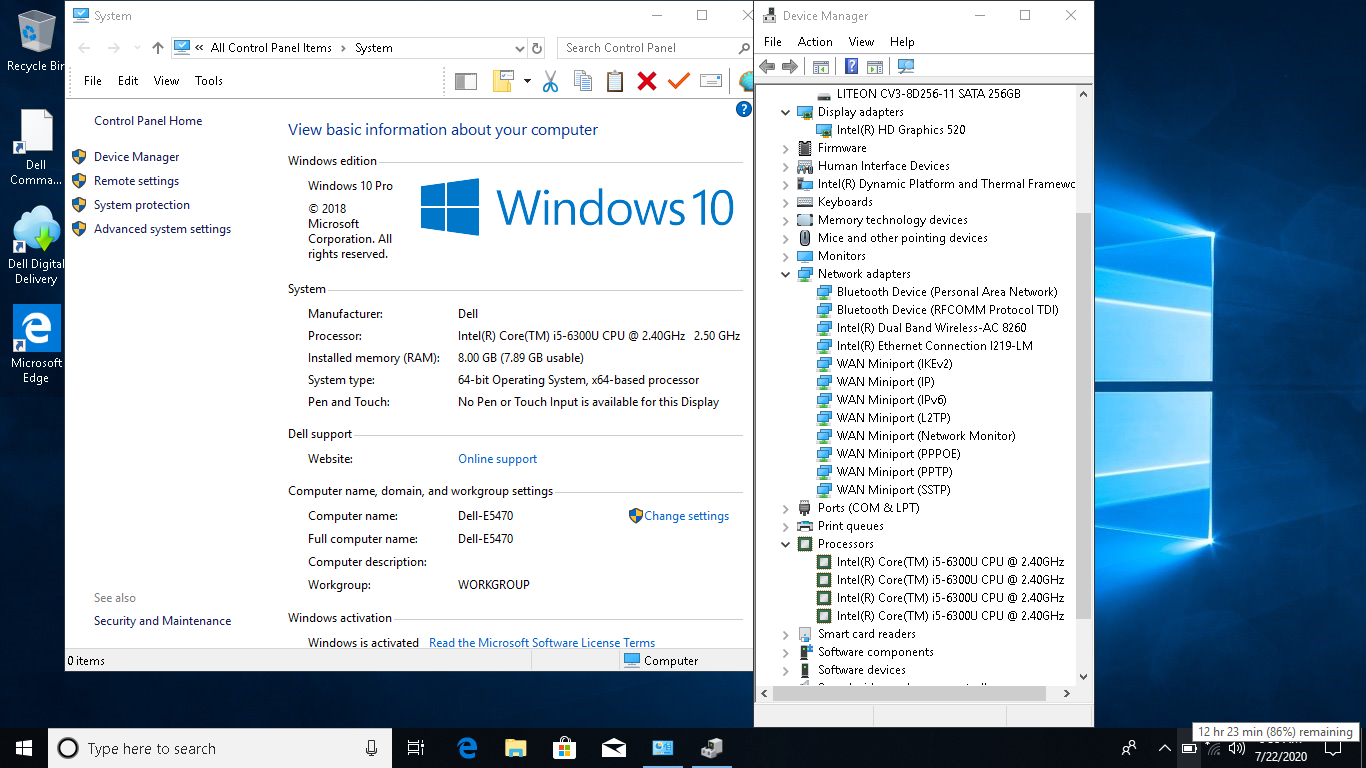Open Tools menu in System window
This screenshot has width=1366, height=768.
209,81
